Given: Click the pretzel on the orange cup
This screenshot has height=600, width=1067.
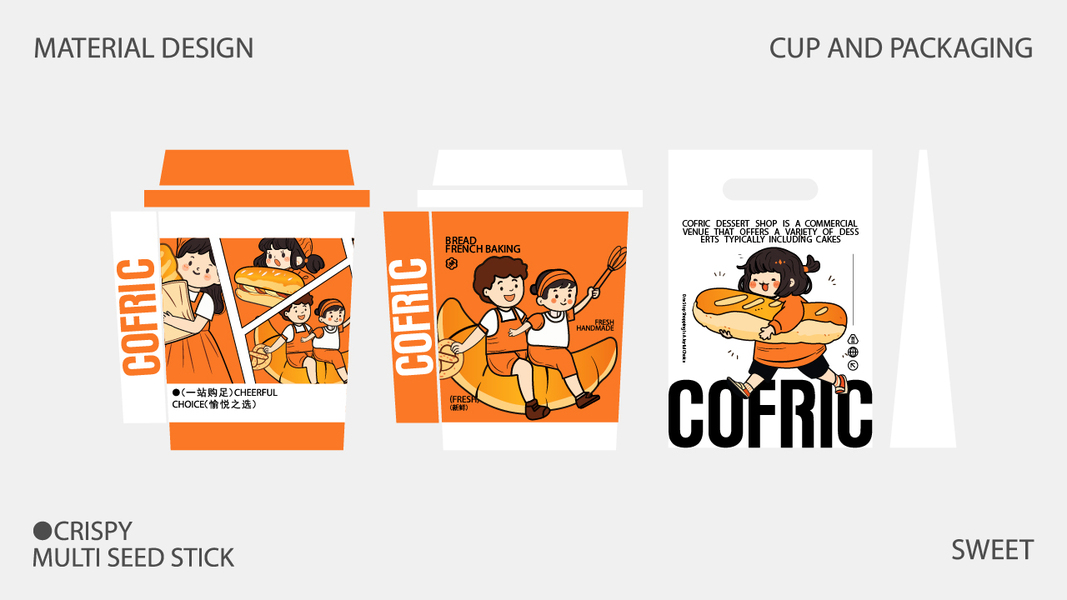Looking at the screenshot, I should (x=447, y=356).
